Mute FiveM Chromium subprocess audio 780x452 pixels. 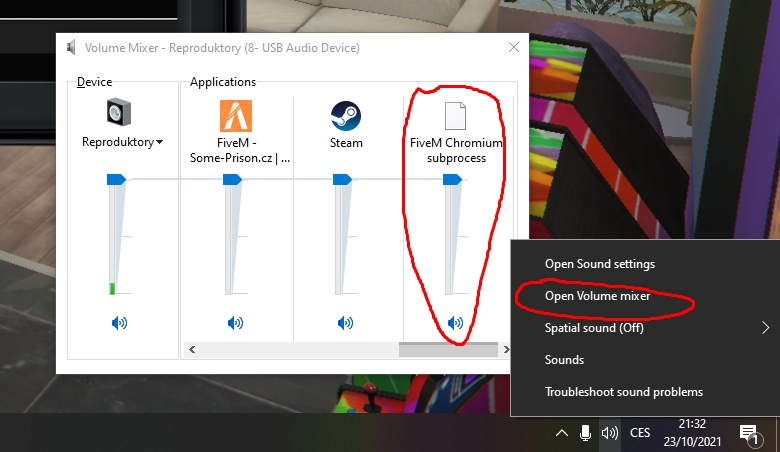point(456,323)
